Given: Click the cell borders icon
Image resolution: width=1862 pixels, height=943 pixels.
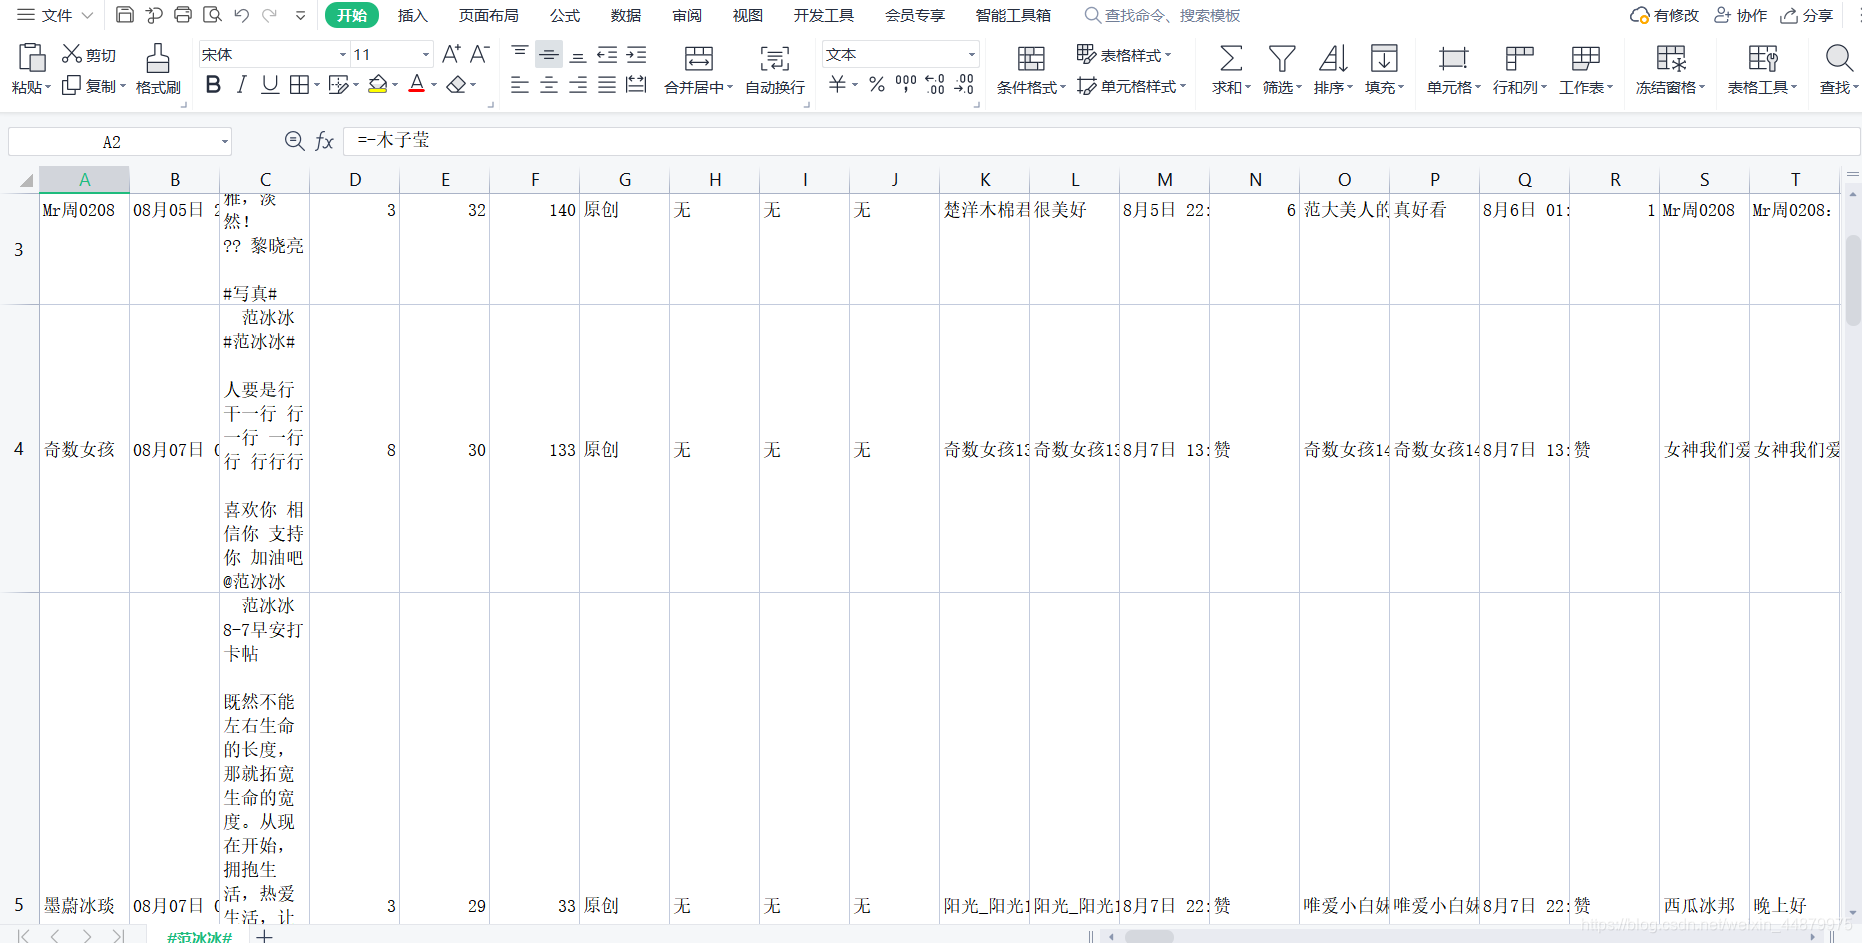Looking at the screenshot, I should point(299,85).
